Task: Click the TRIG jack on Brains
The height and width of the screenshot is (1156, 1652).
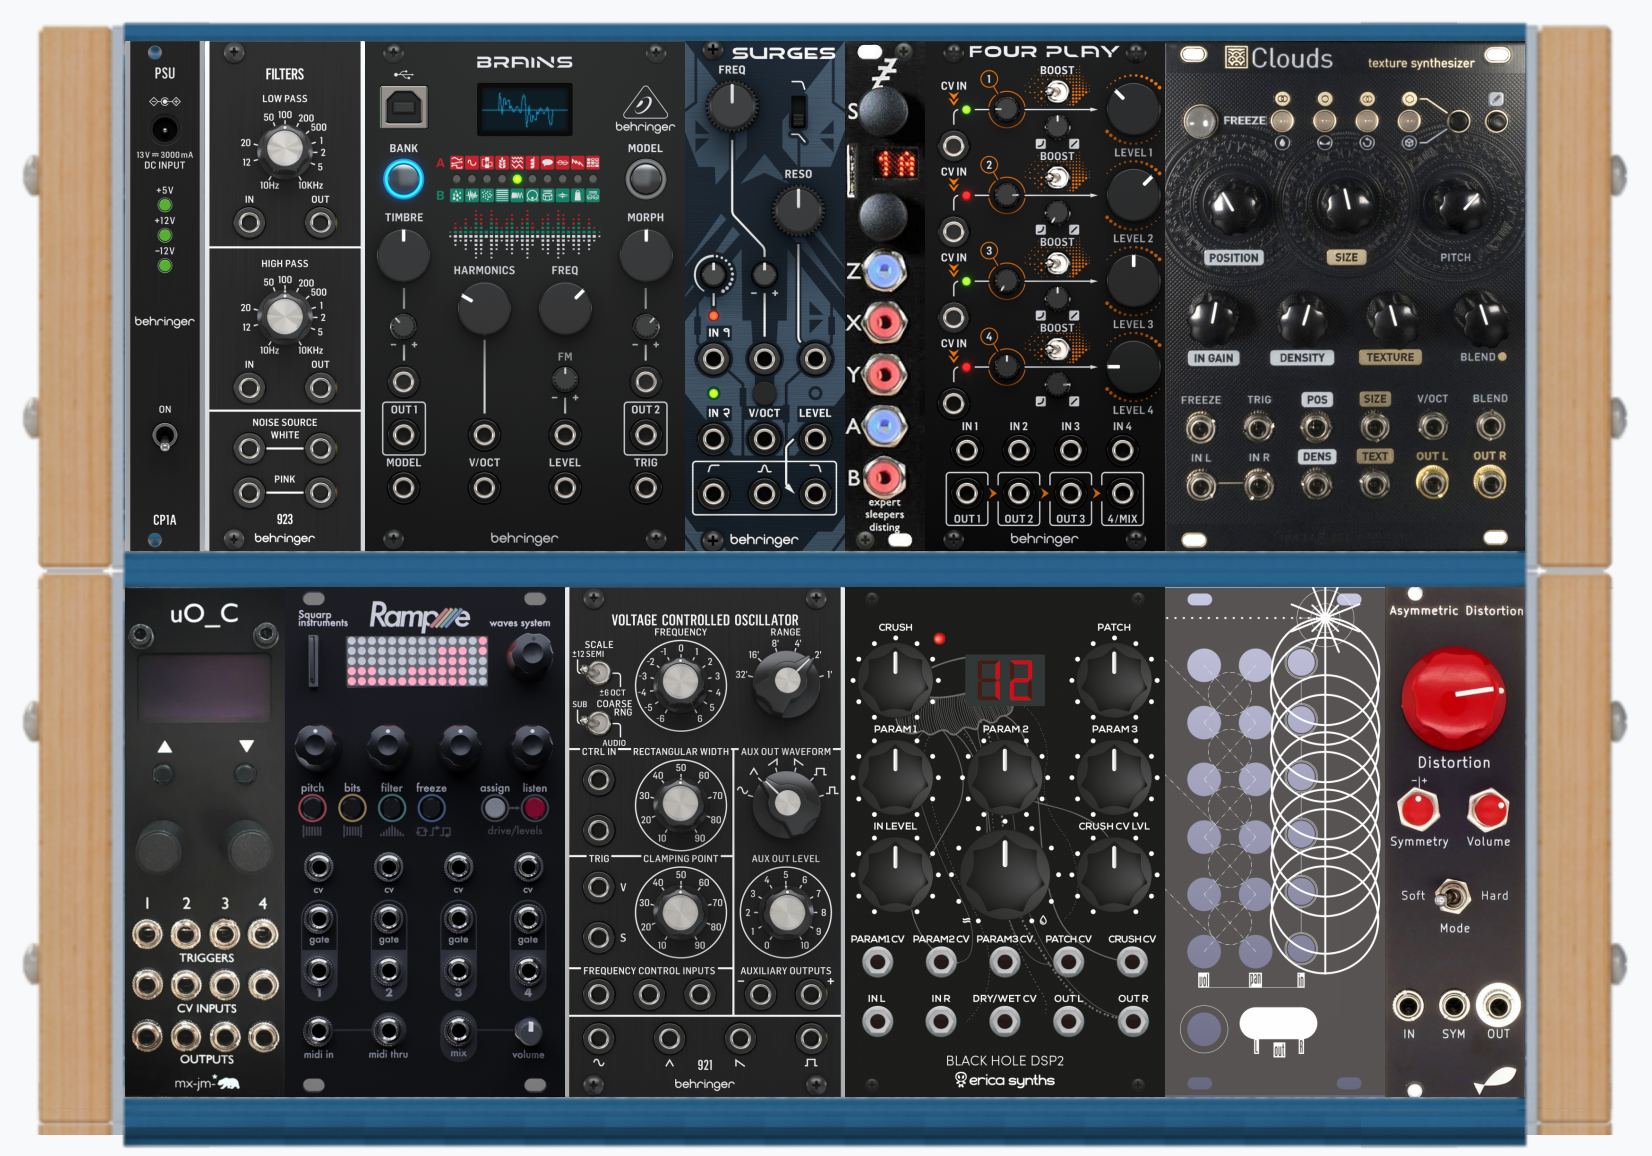Action: click(x=646, y=488)
